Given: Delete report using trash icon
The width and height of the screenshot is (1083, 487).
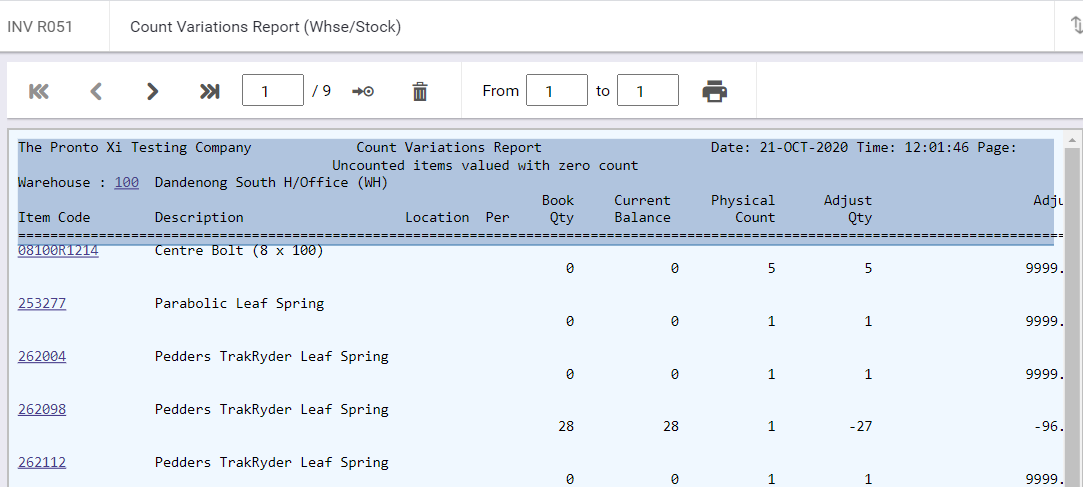Looking at the screenshot, I should 420,91.
